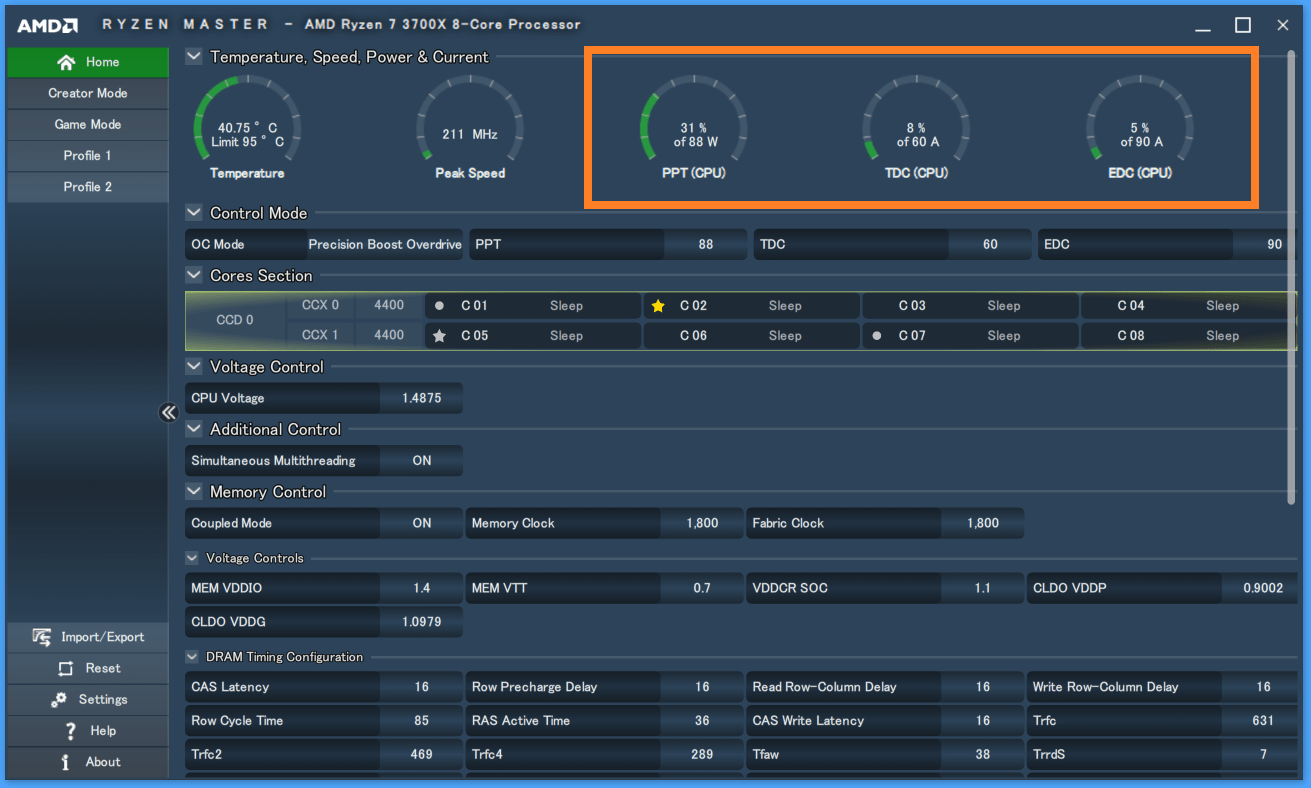Viewport: 1311px width, 788px height.
Task: Collapse the sidebar with the double-chevron icon
Action: [168, 412]
